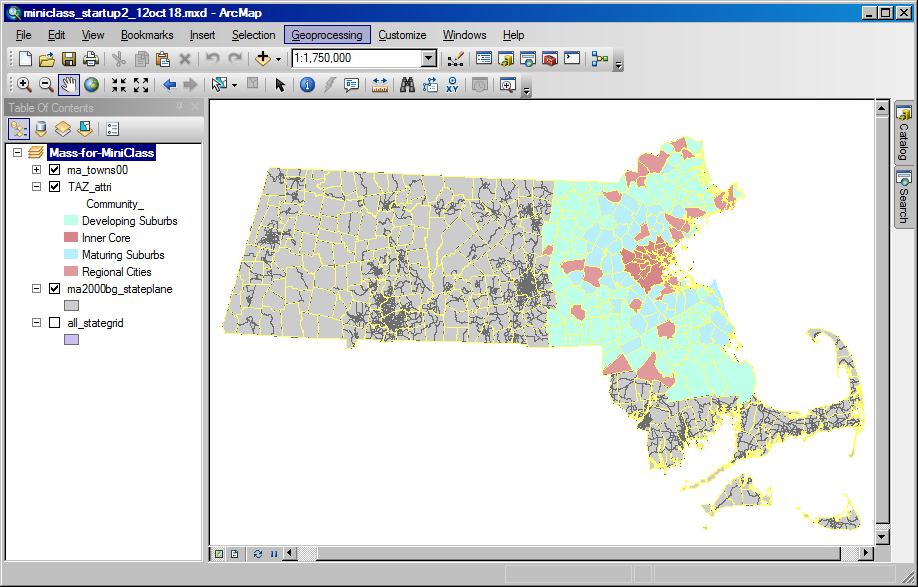Select the Identify tool

point(307,85)
